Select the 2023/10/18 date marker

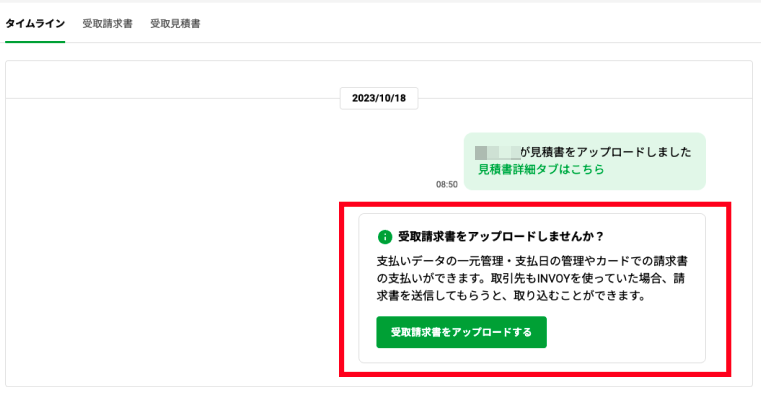(379, 99)
